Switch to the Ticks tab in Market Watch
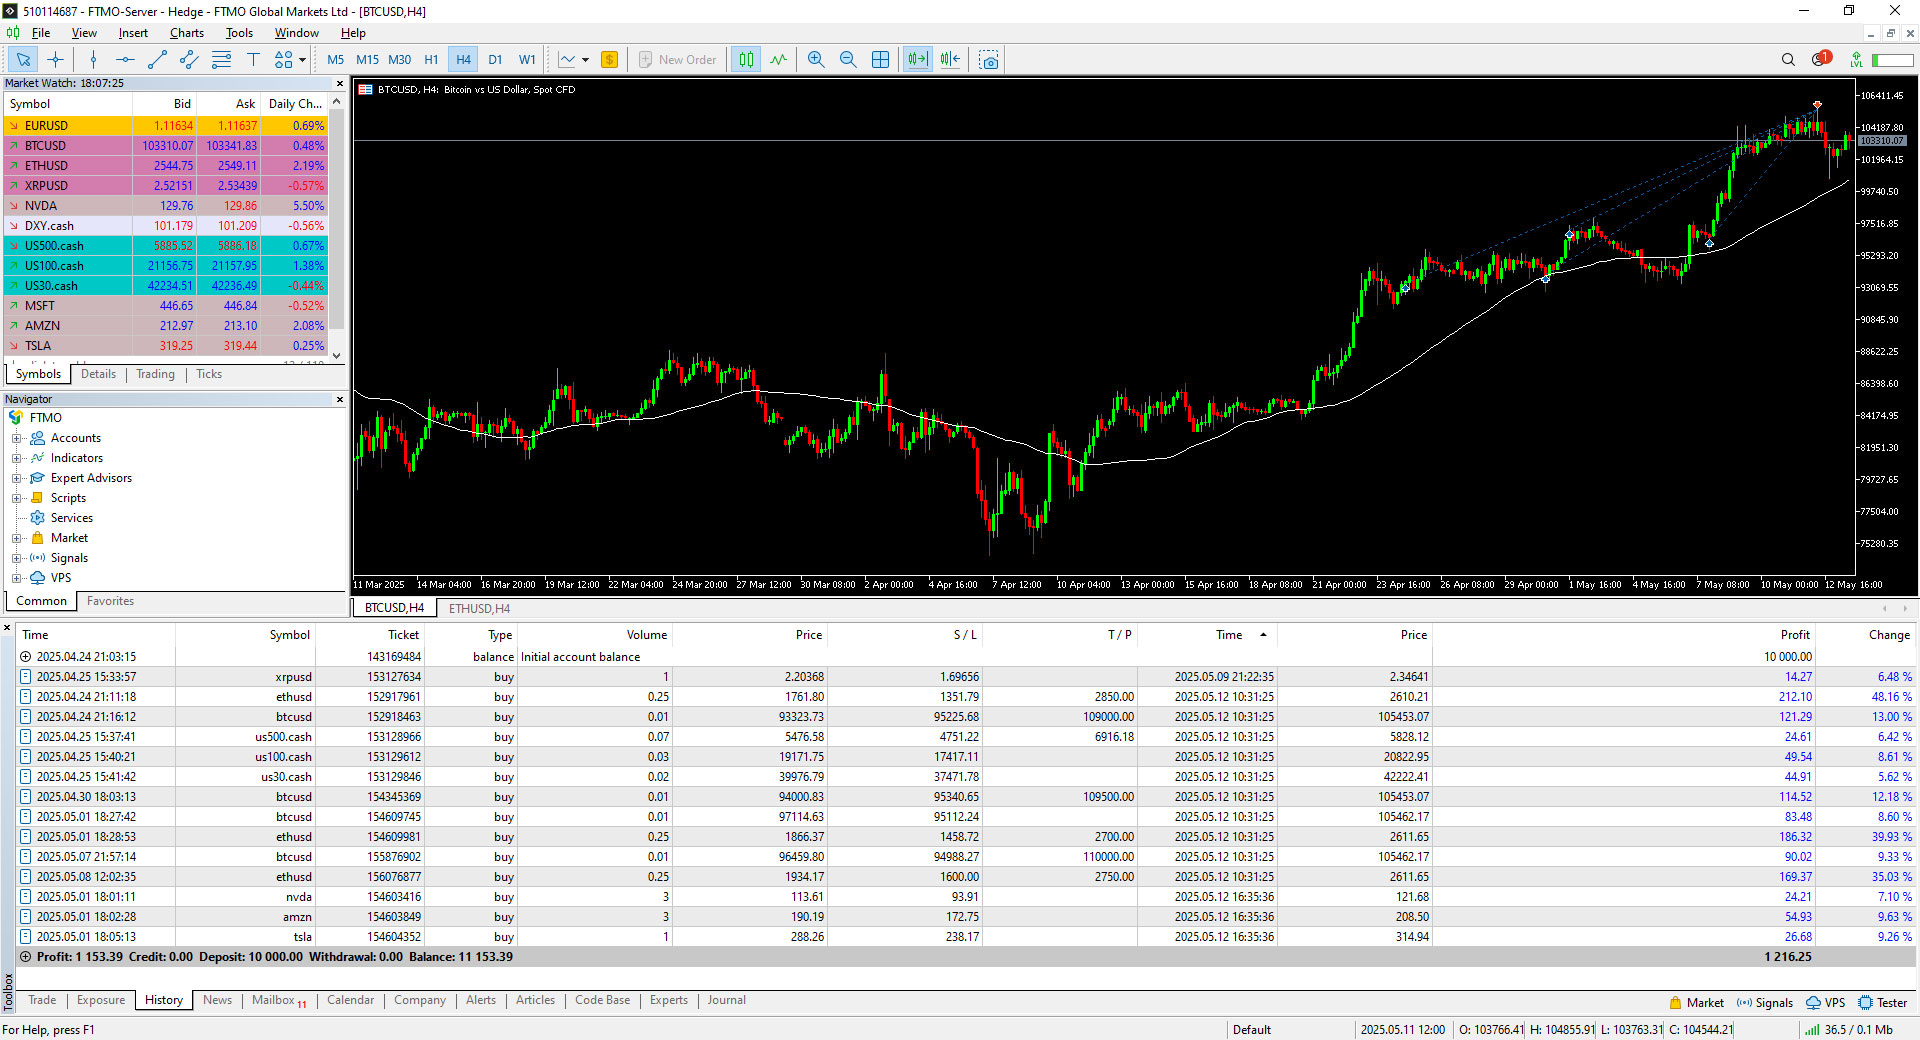Image resolution: width=1920 pixels, height=1040 pixels. [209, 374]
